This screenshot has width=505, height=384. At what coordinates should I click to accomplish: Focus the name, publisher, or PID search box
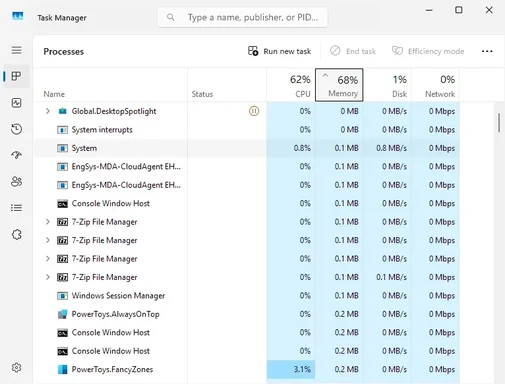tap(242, 17)
